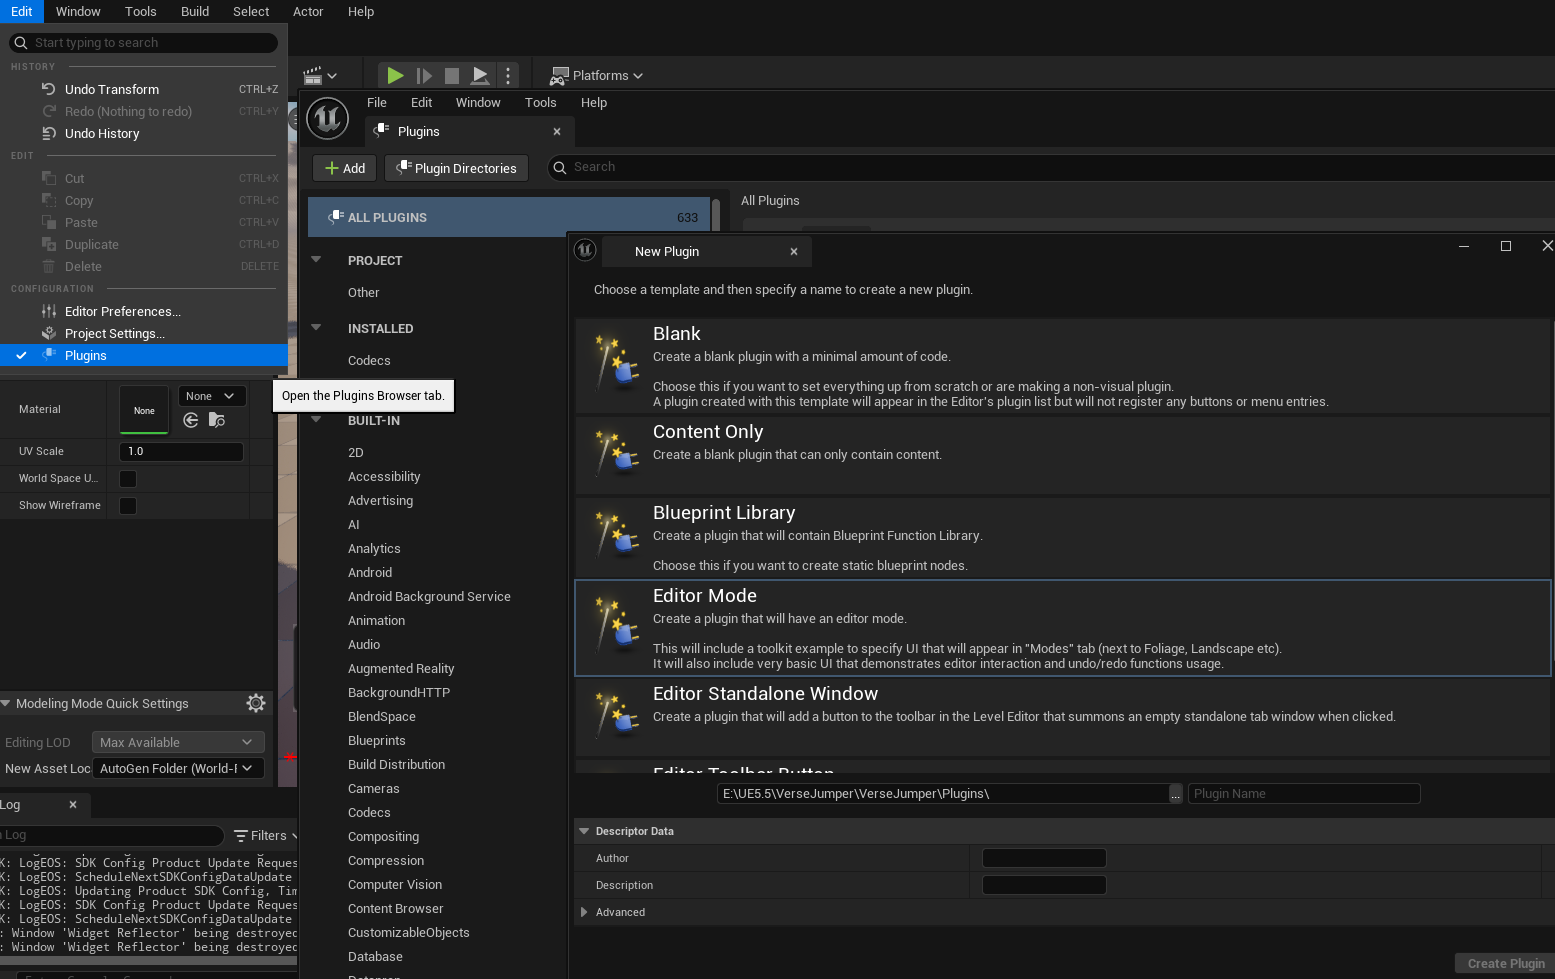Click the green Play button in toolbar
This screenshot has height=979, width=1555.
tap(395, 75)
